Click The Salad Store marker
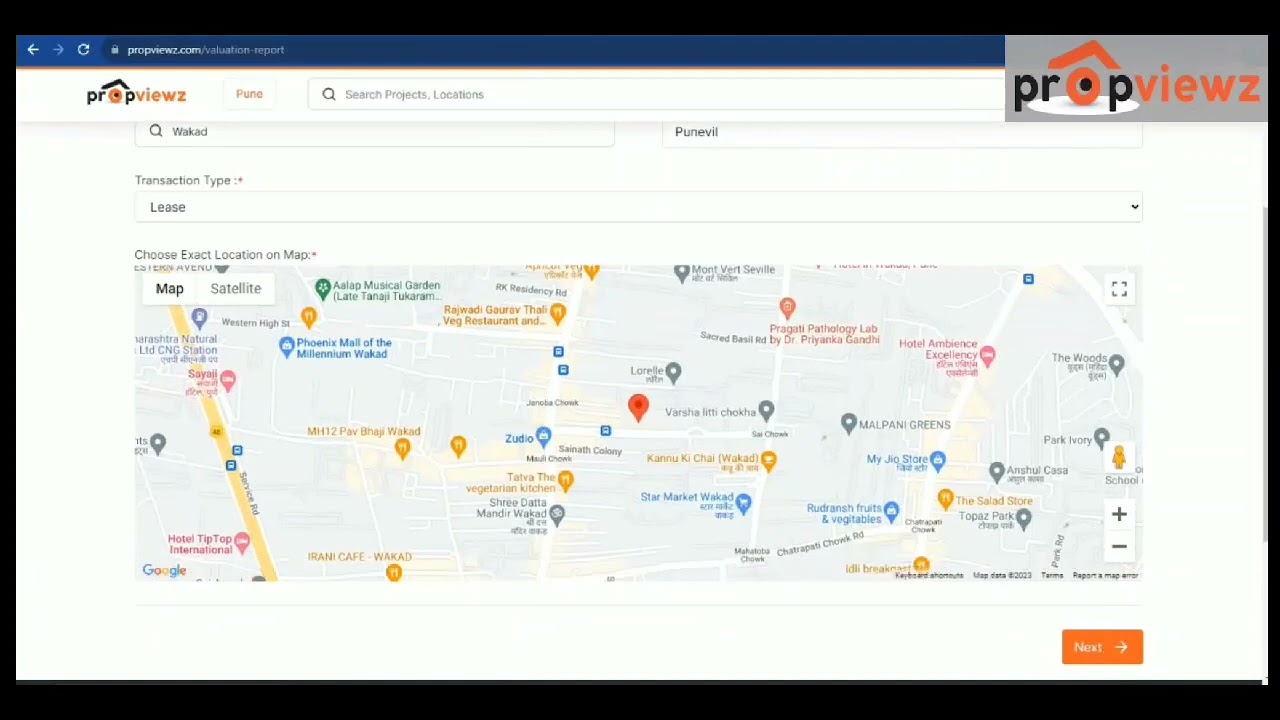 pyautogui.click(x=945, y=498)
